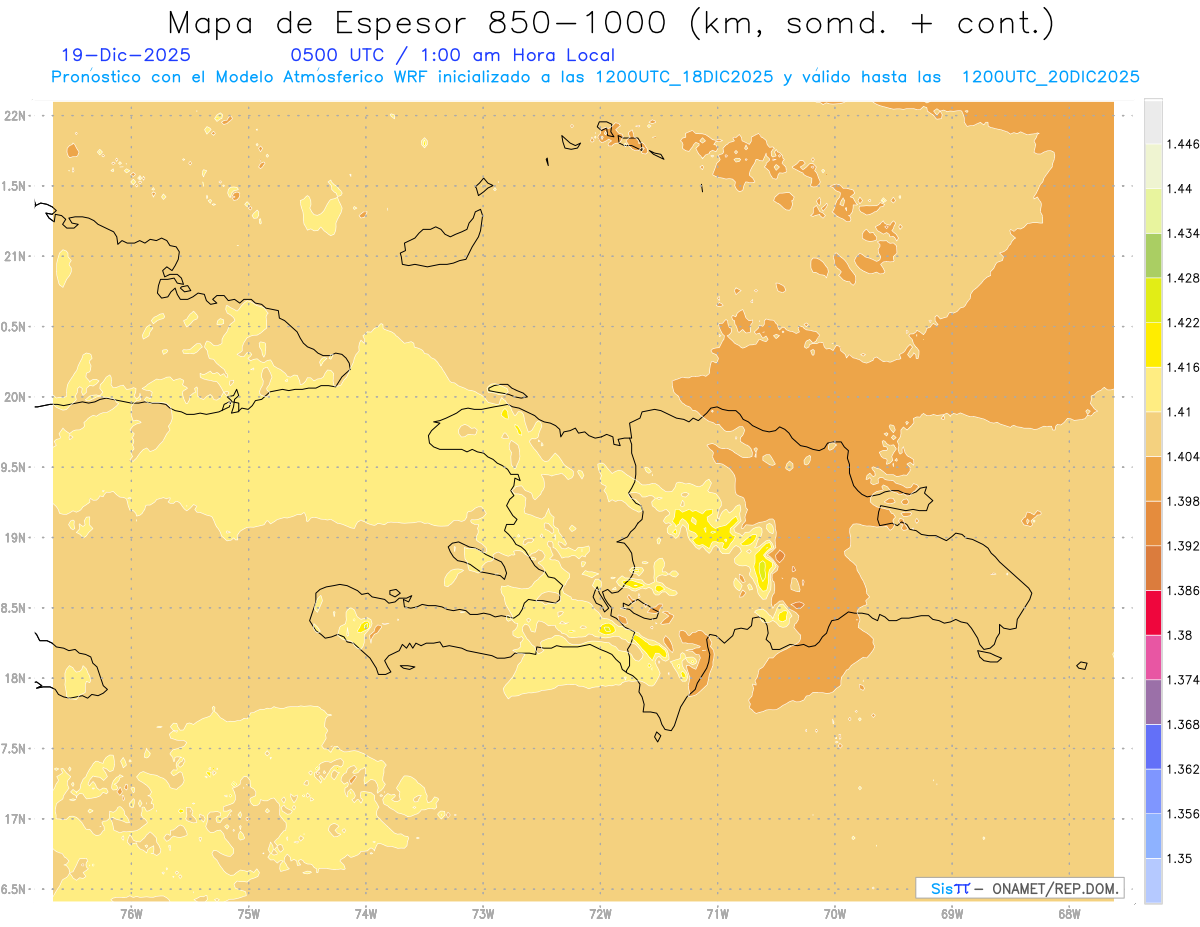Click the purple swatch in the color bar

(1153, 702)
